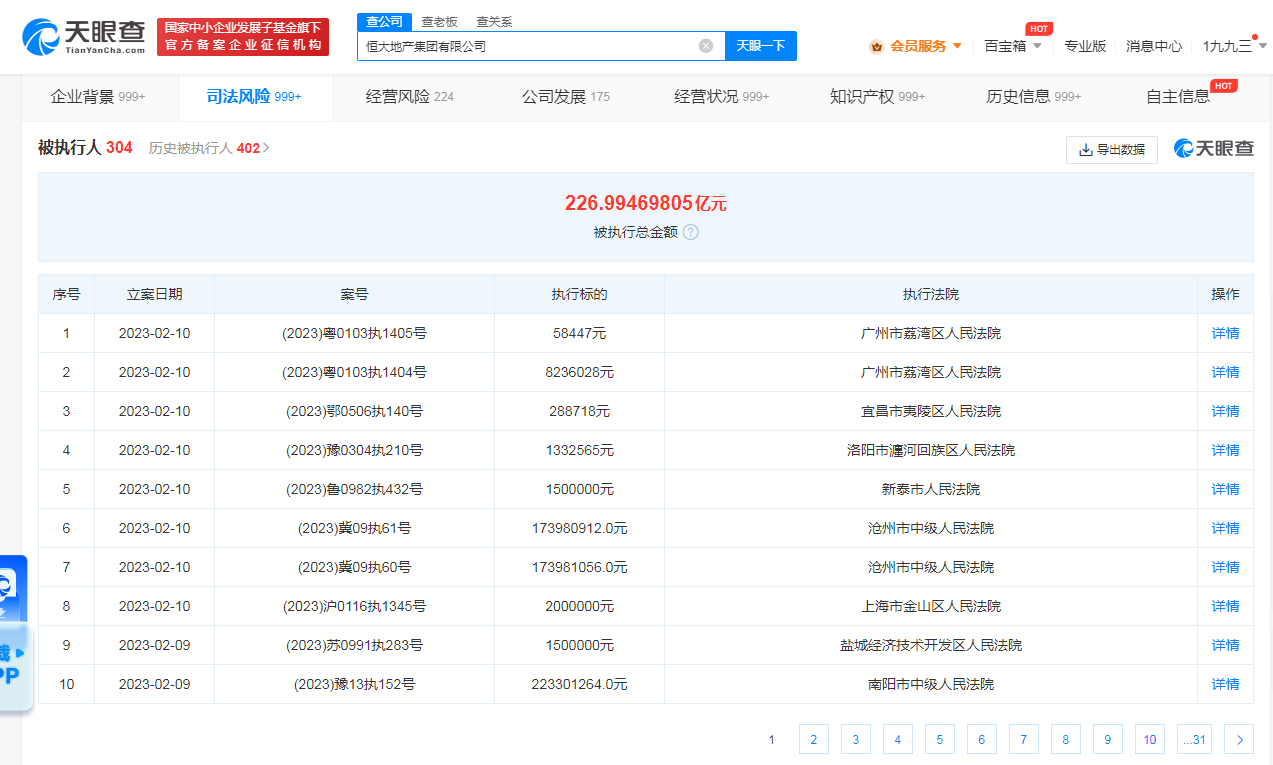Open the 自主信息 tab
The height and width of the screenshot is (765, 1273).
click(x=1178, y=97)
